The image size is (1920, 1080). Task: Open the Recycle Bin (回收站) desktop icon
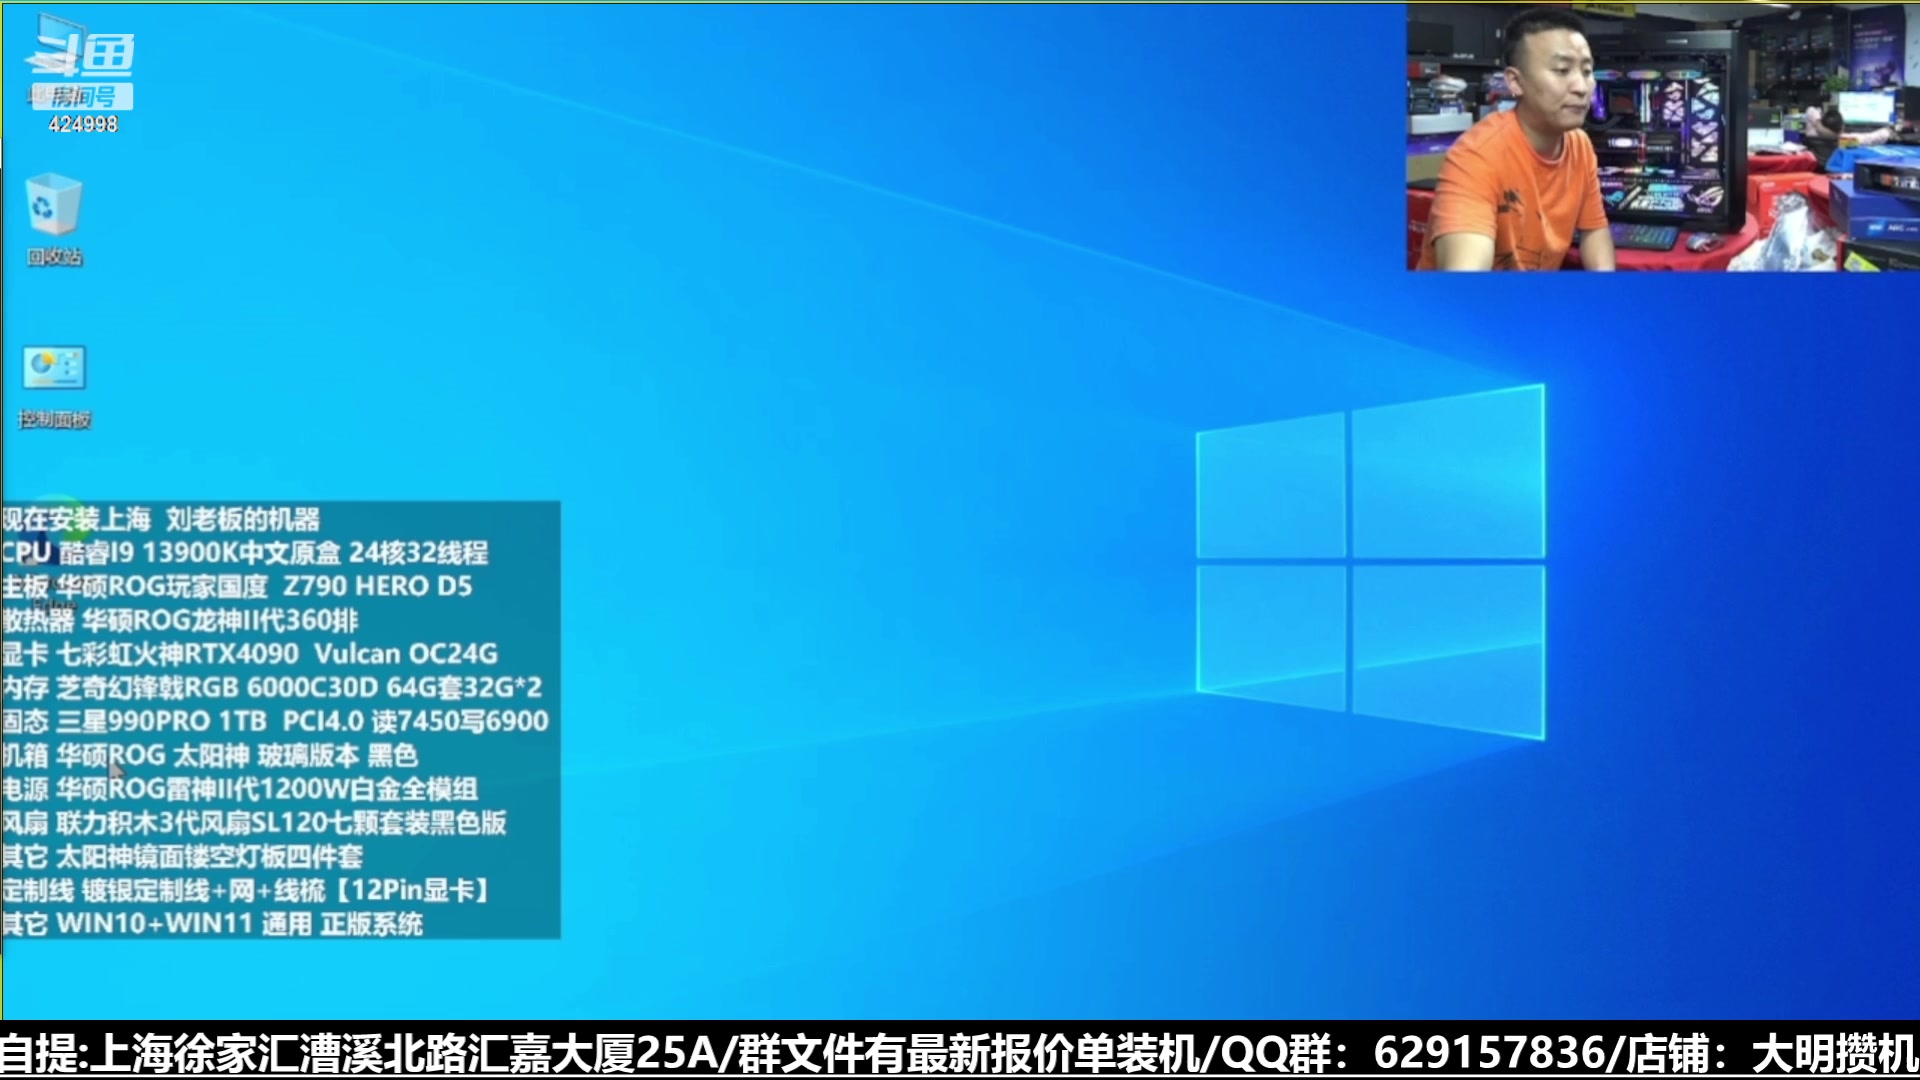point(54,220)
